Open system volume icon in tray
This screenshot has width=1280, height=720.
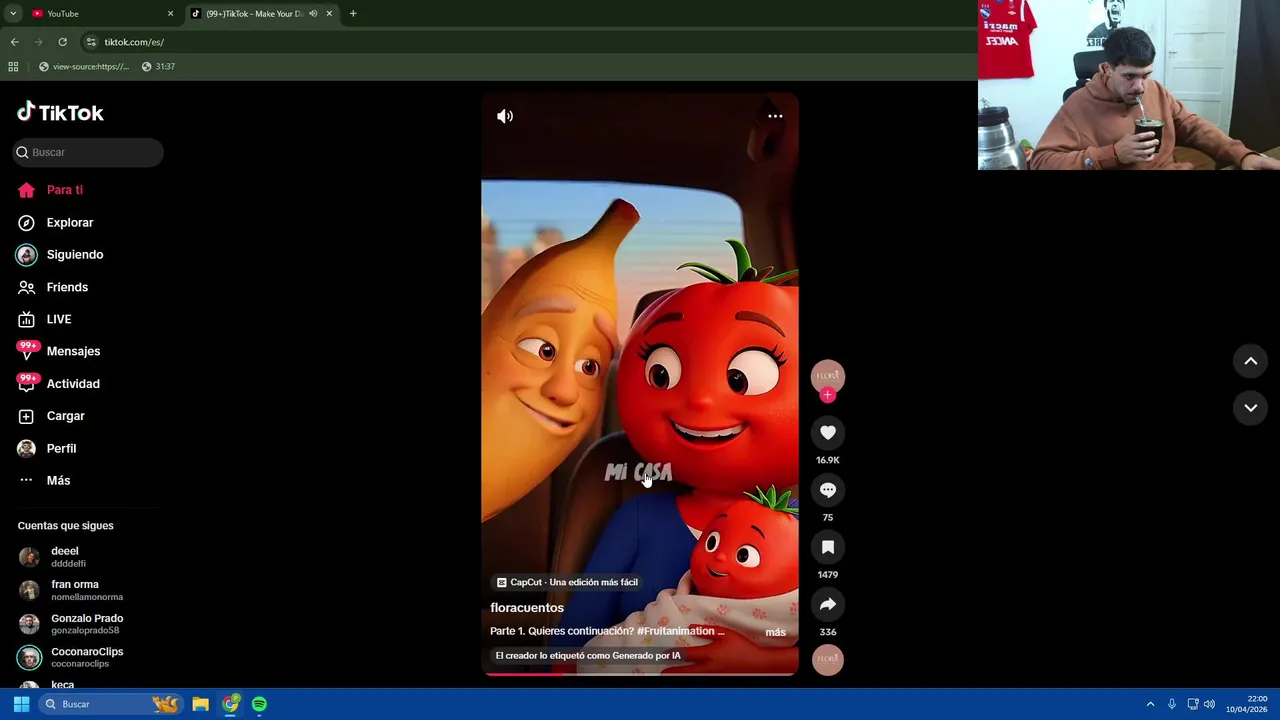point(1210,704)
